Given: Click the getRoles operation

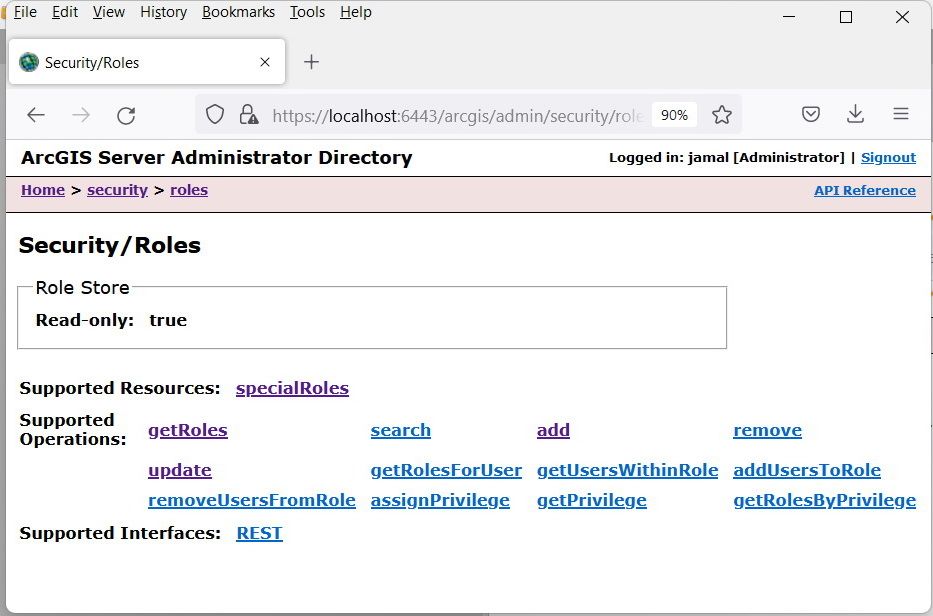Looking at the screenshot, I should (188, 430).
